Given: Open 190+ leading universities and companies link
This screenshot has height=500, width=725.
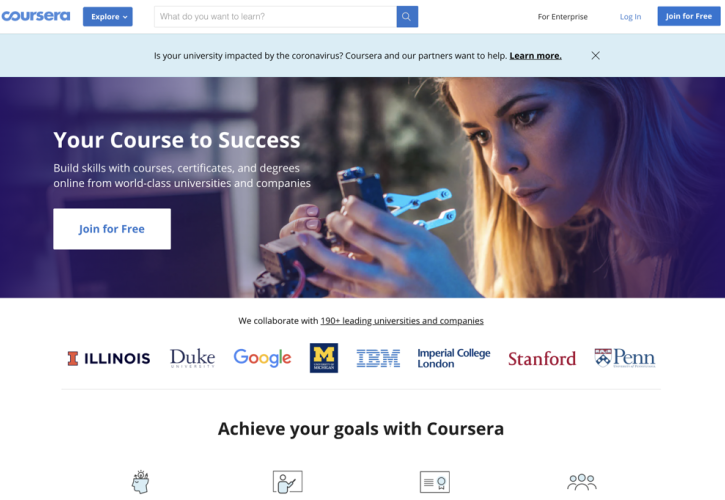Looking at the screenshot, I should coord(402,321).
